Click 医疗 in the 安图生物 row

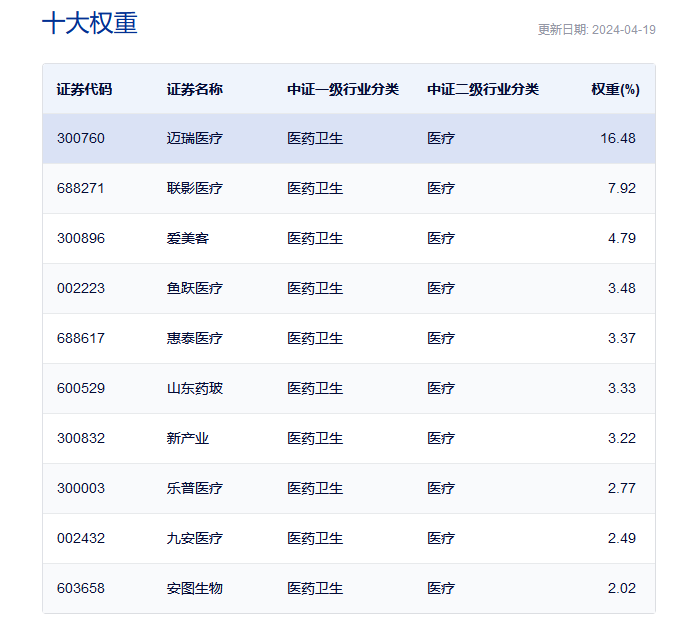(x=441, y=588)
